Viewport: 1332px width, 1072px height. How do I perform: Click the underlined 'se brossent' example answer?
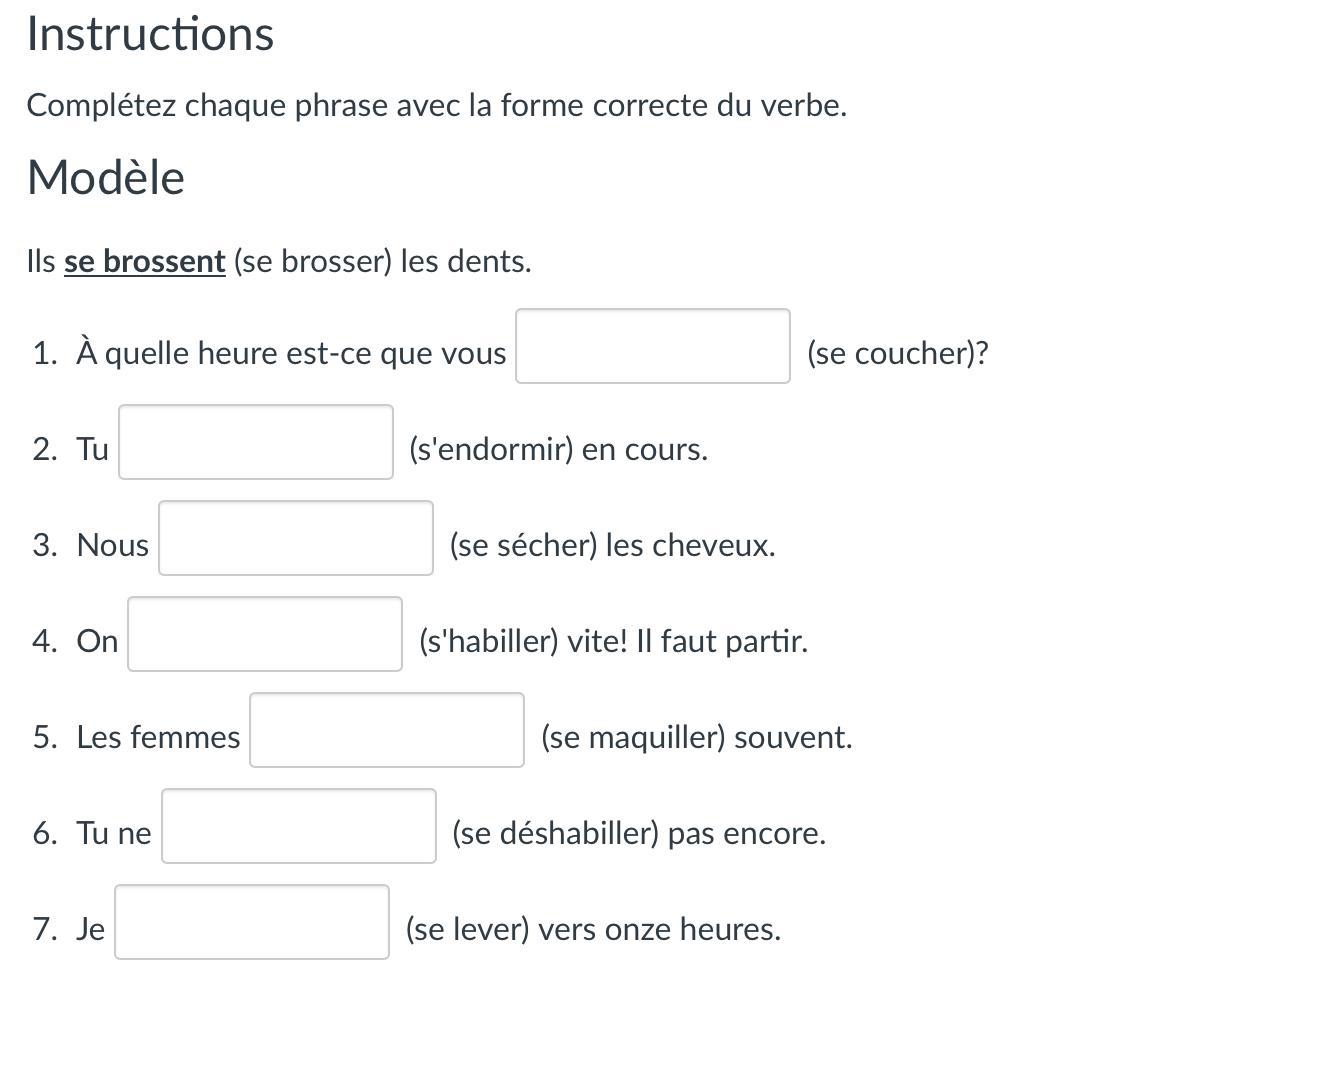point(144,262)
